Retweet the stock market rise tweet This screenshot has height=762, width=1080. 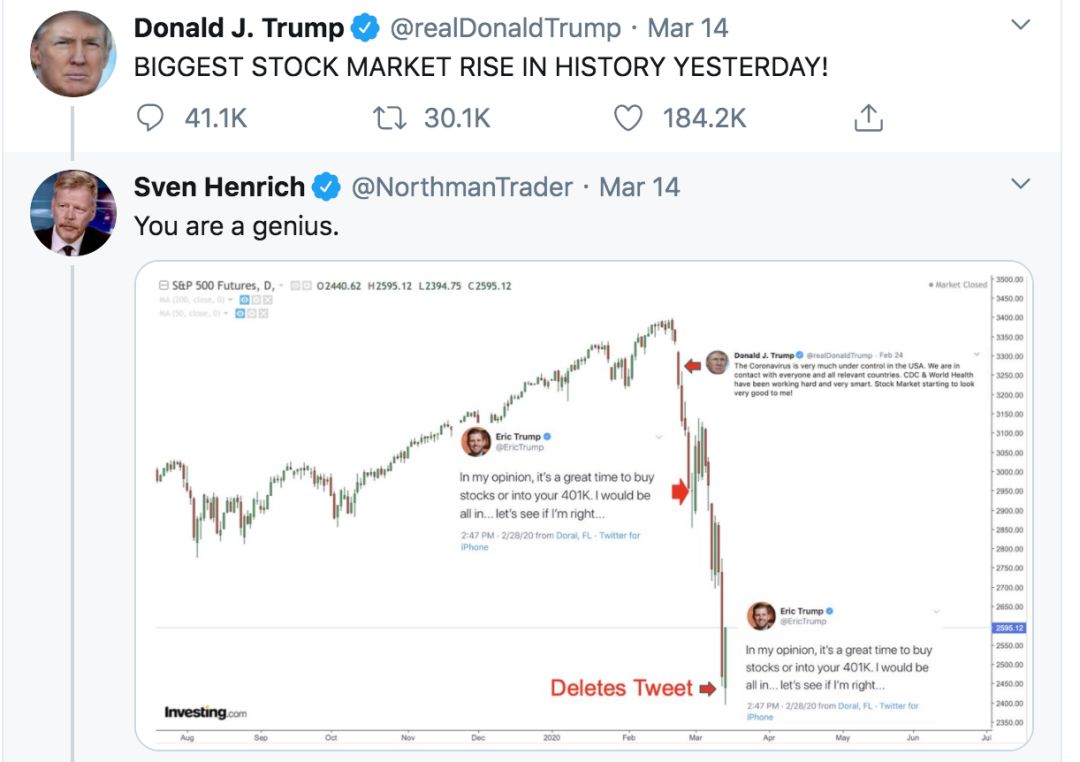385,119
